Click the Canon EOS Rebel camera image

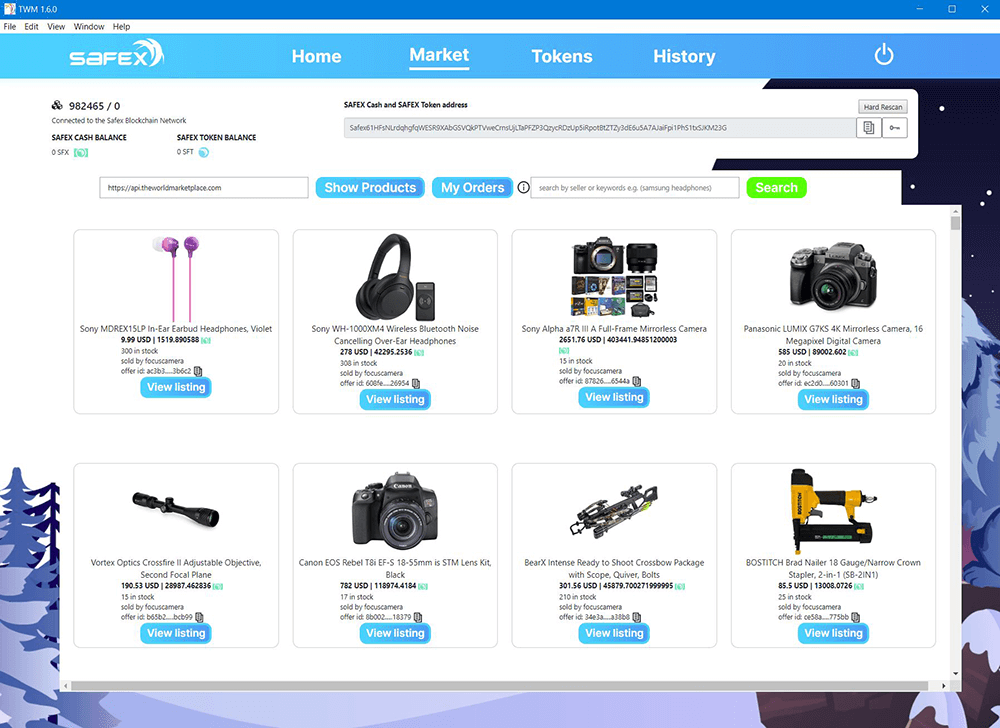click(395, 511)
